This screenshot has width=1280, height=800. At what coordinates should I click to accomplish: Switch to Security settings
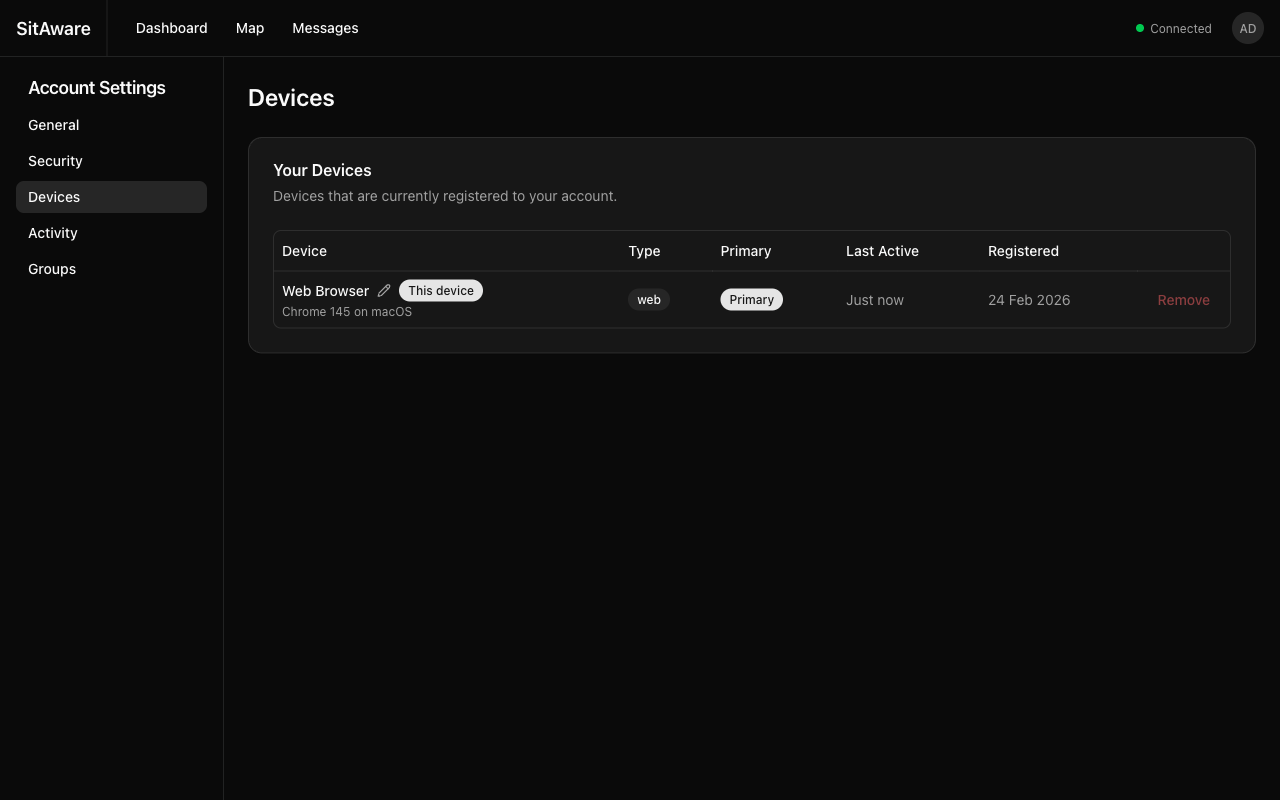coord(55,161)
